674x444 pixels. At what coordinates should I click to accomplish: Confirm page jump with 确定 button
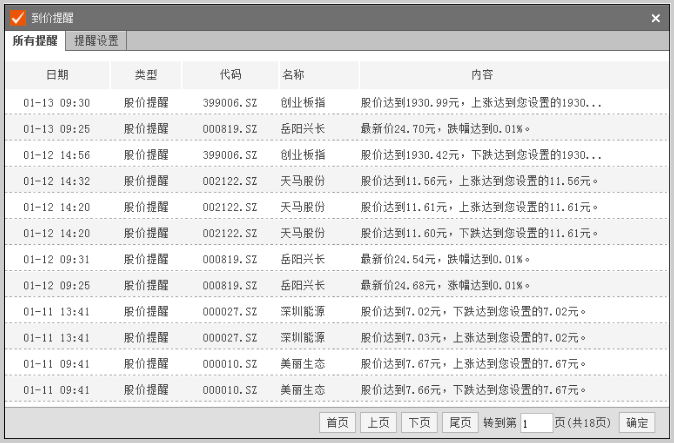click(x=637, y=423)
